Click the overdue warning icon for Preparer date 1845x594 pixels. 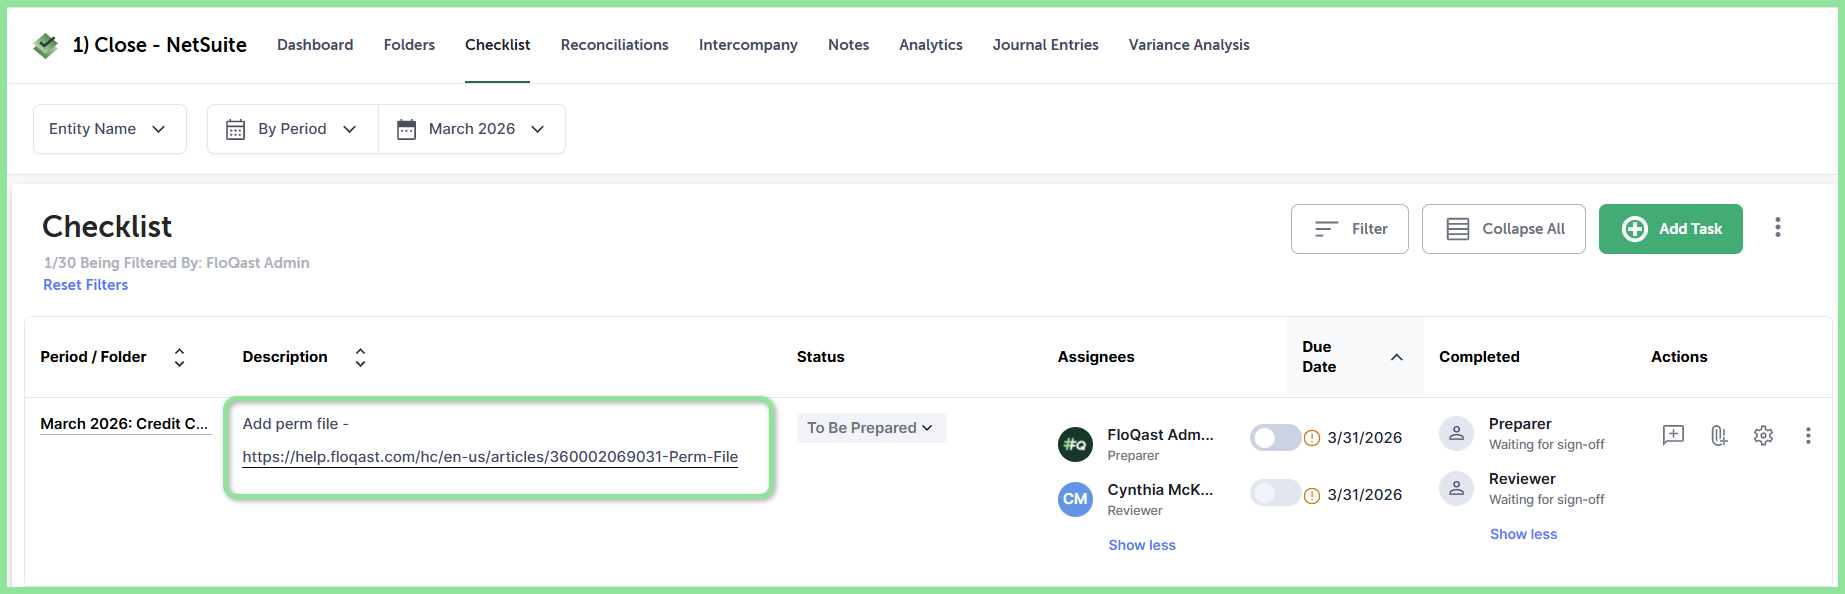pyautogui.click(x=1312, y=438)
